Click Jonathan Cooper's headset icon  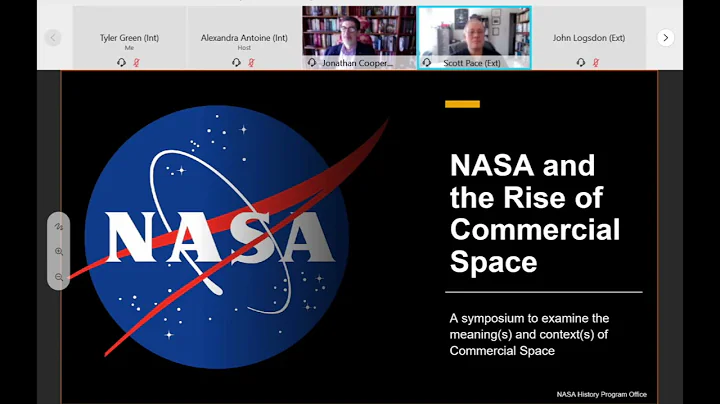click(312, 62)
